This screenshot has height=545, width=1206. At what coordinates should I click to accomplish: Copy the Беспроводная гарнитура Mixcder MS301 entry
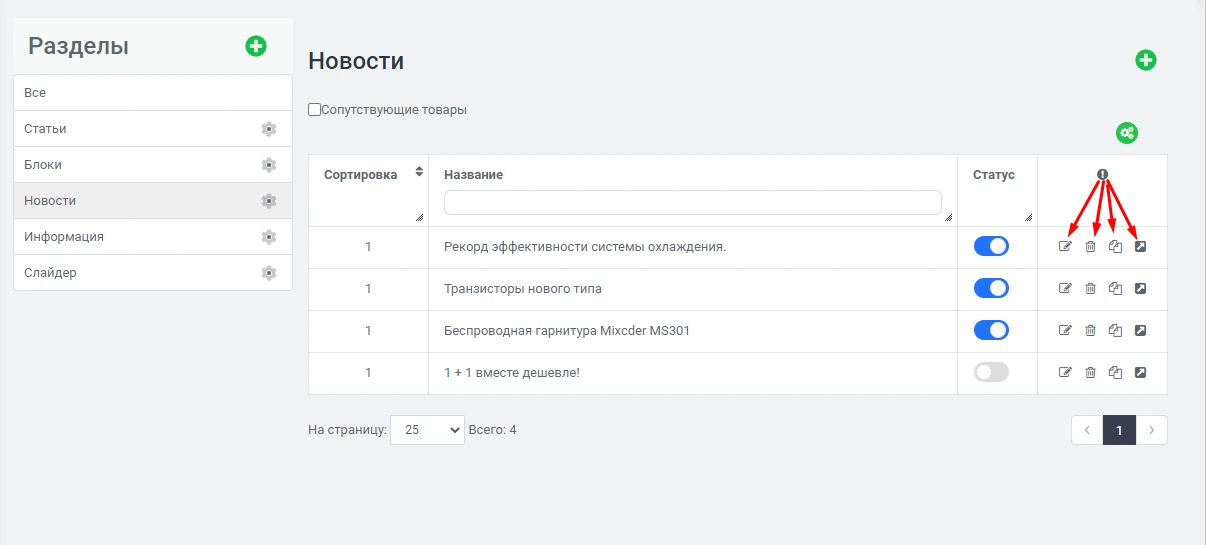(x=1116, y=331)
